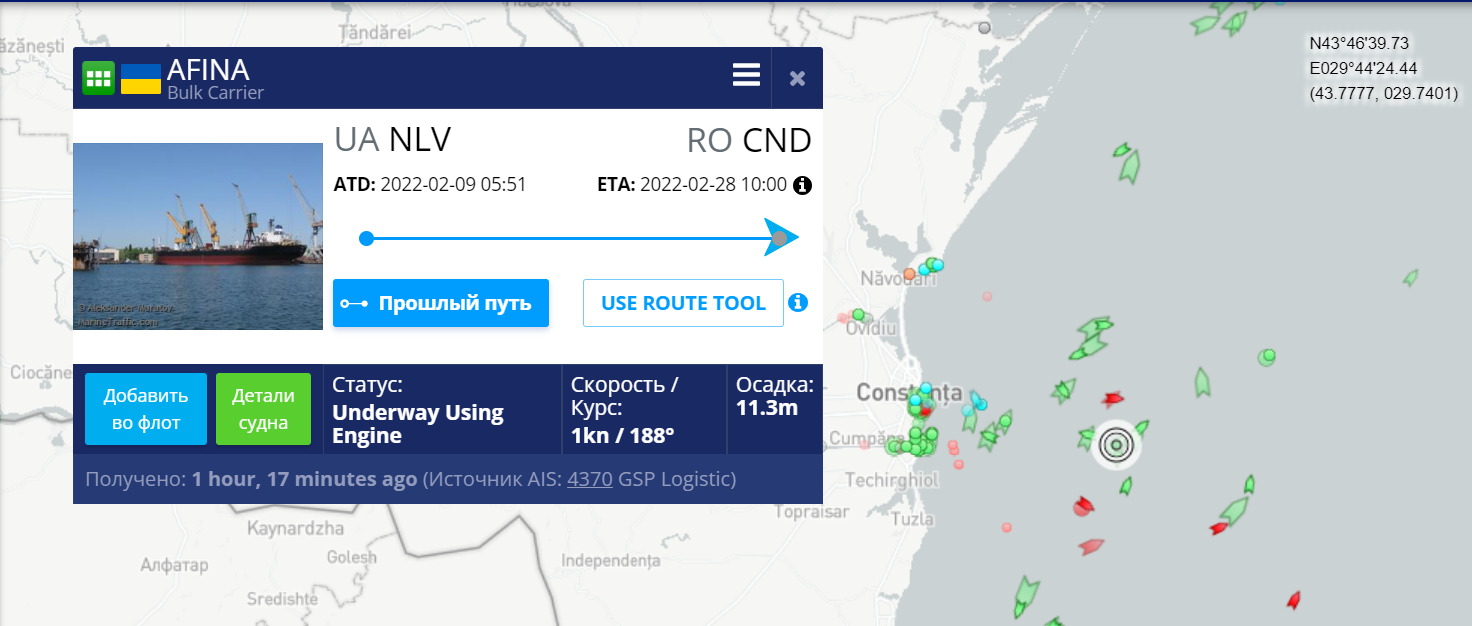Open the AFINA ship photo thumbnail
1472x626 pixels.
[x=198, y=236]
